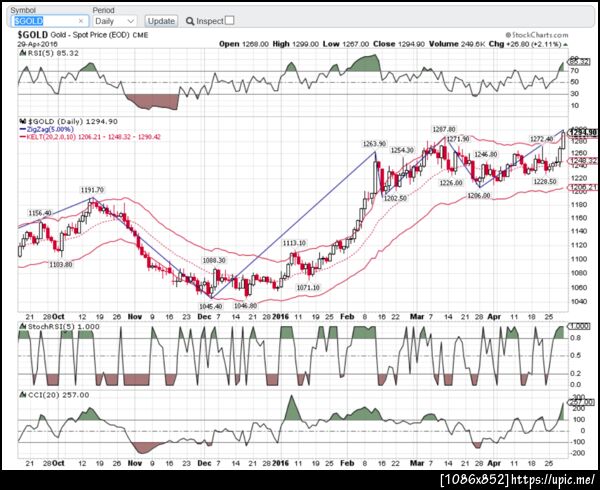The image size is (600, 490).
Task: Enable the Inspect checkbox
Action: (x=230, y=20)
